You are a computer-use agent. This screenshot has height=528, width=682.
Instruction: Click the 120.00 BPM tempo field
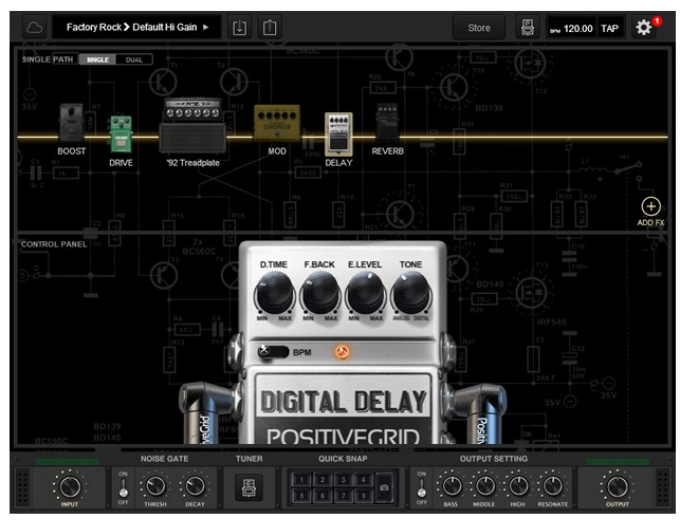(572, 29)
